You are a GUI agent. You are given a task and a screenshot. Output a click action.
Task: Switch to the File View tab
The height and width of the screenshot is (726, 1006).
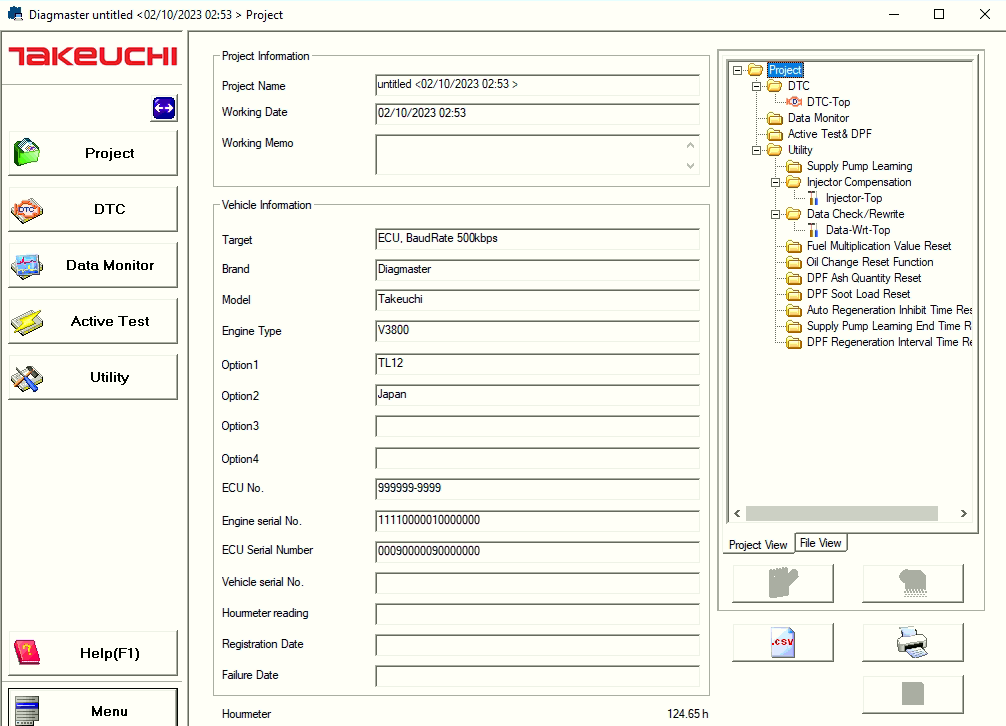click(821, 543)
